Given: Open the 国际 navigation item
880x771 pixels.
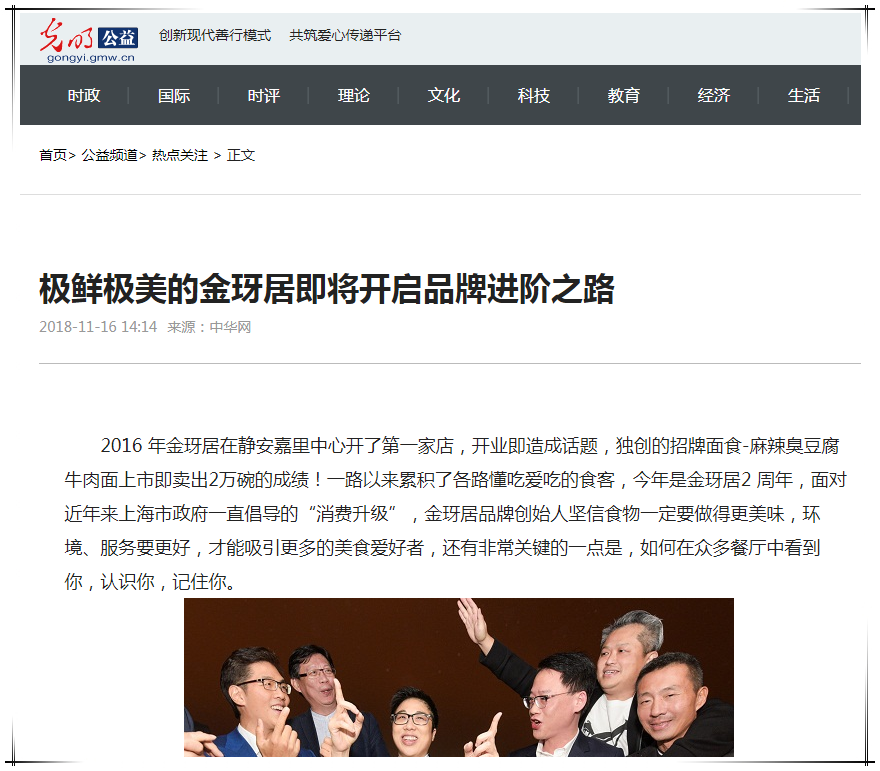Looking at the screenshot, I should [x=174, y=95].
